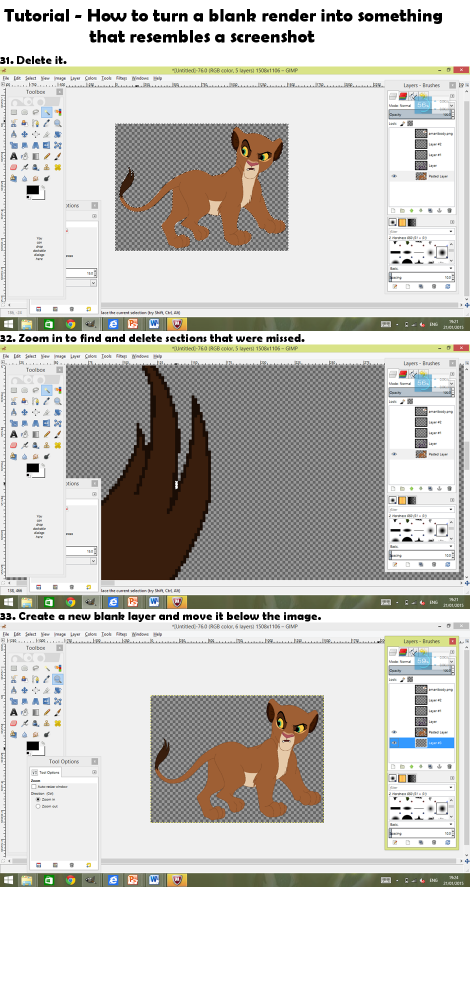Open Layers tab menu arrow in step 33
The width and height of the screenshot is (470, 1000).
tap(452, 652)
